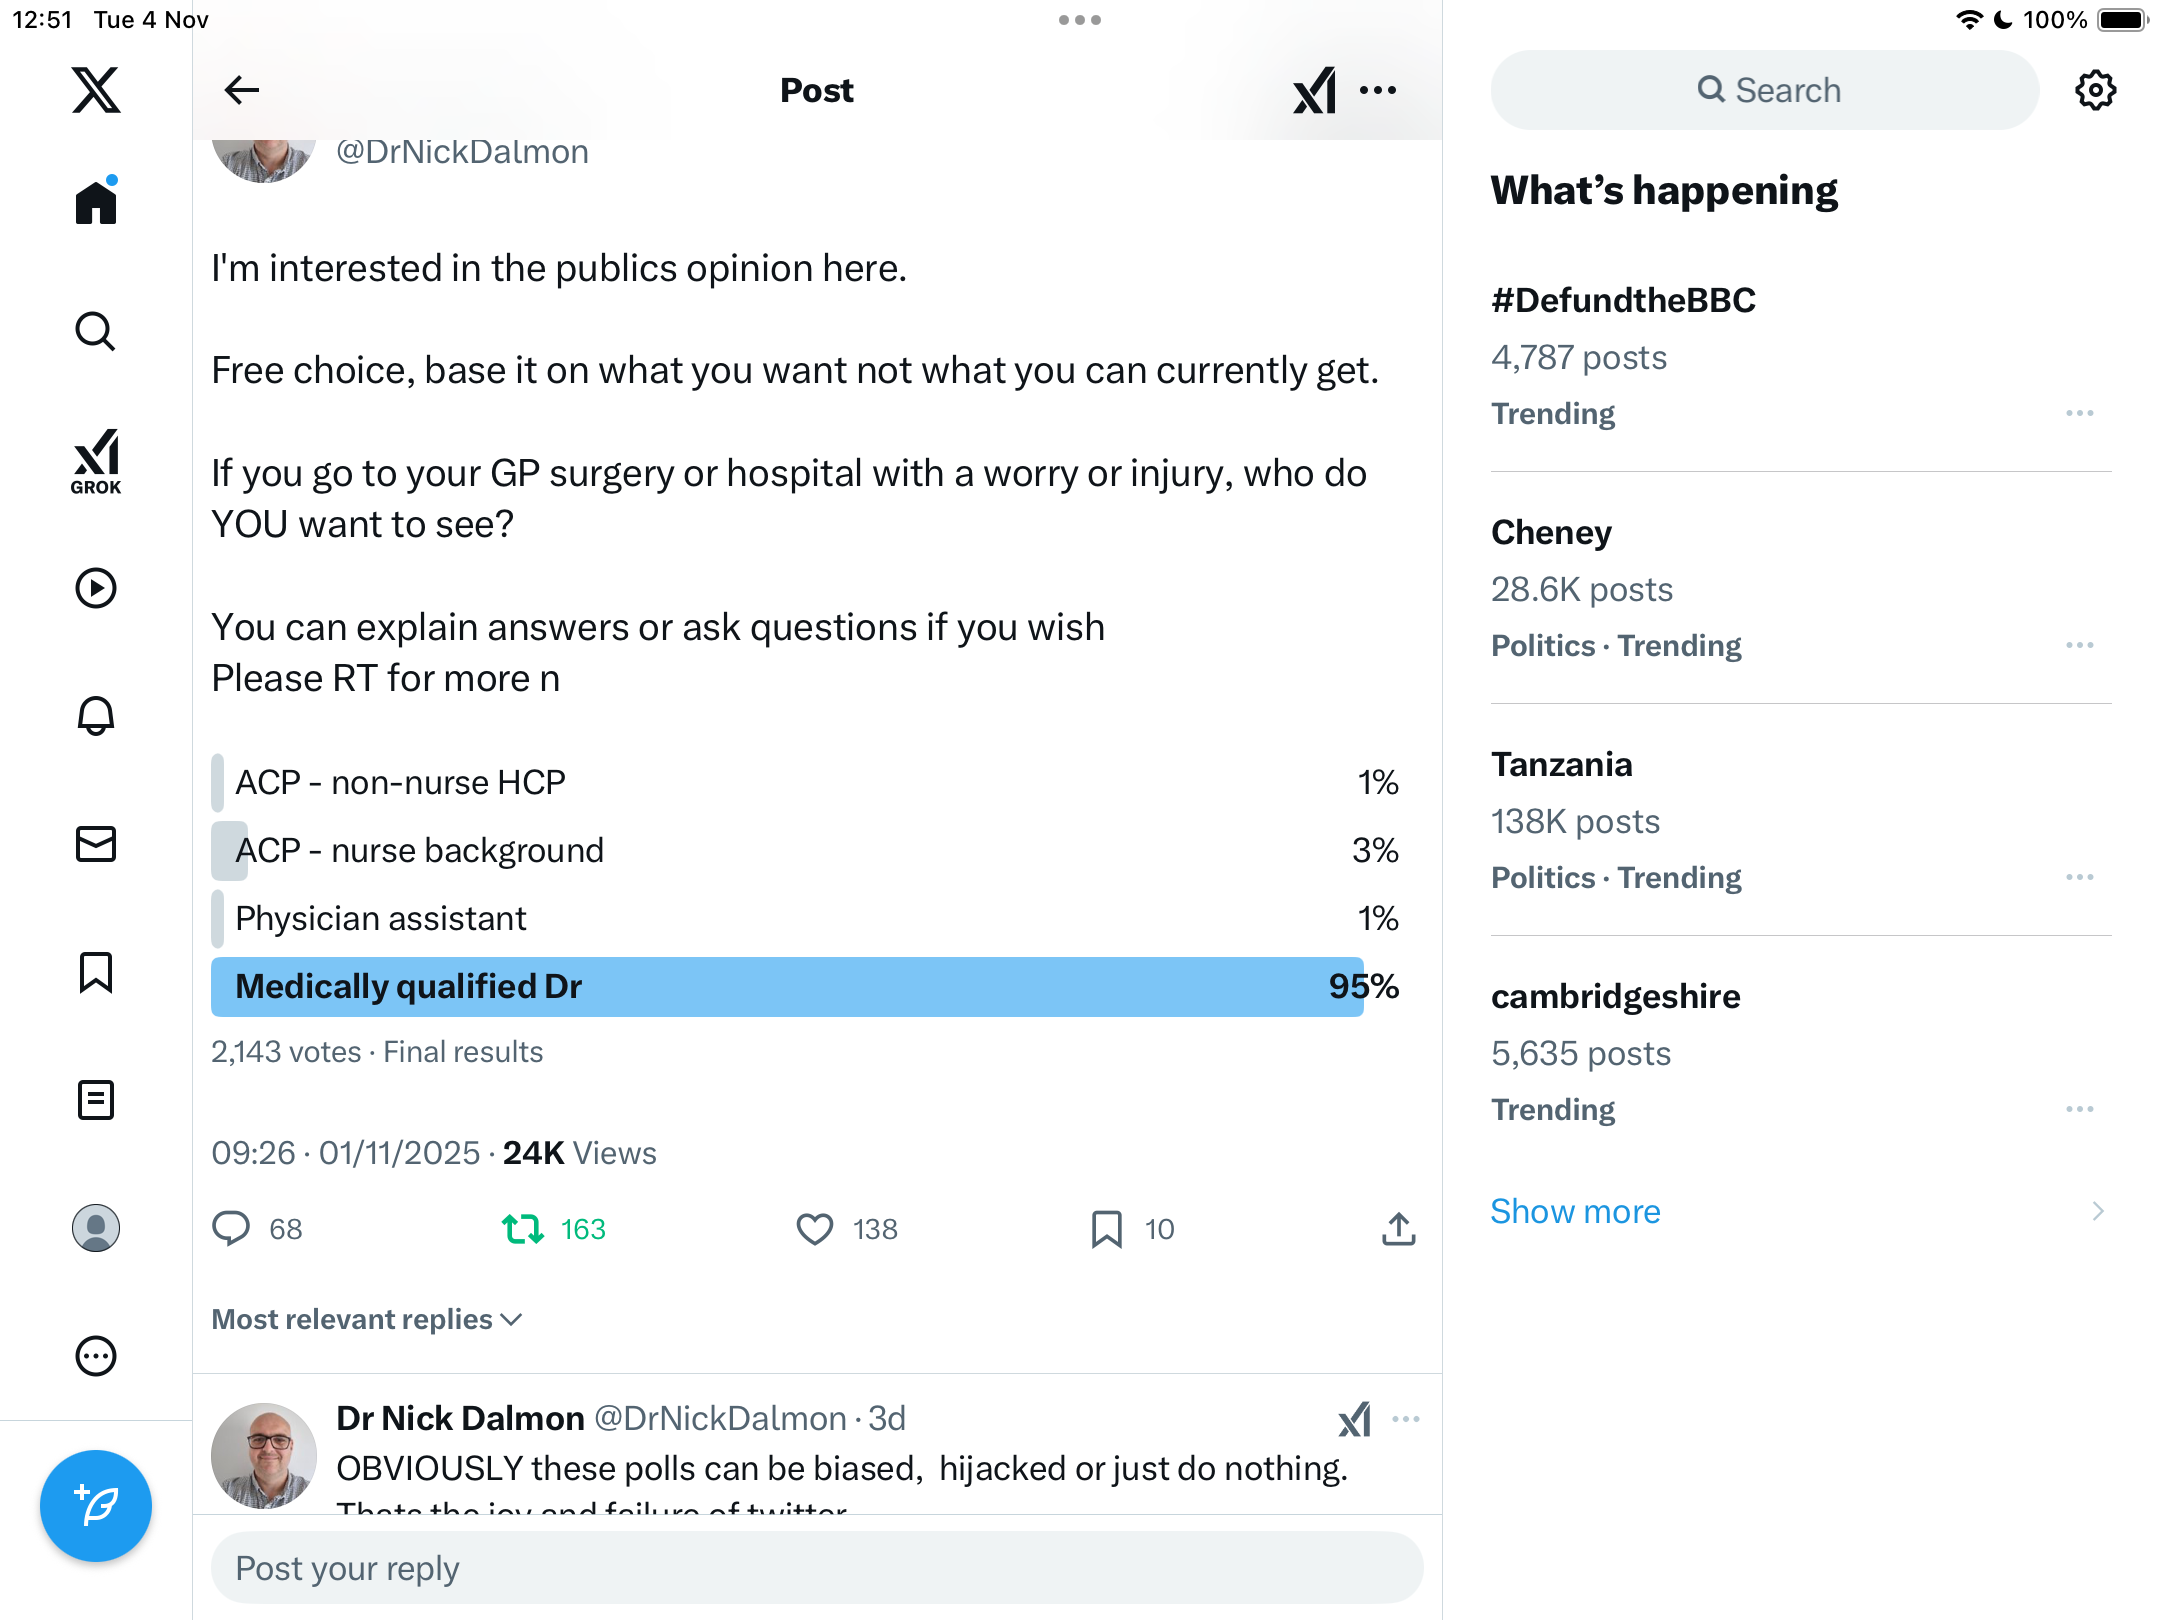The image size is (2160, 1620).
Task: Focus the Post your reply field
Action: click(817, 1568)
